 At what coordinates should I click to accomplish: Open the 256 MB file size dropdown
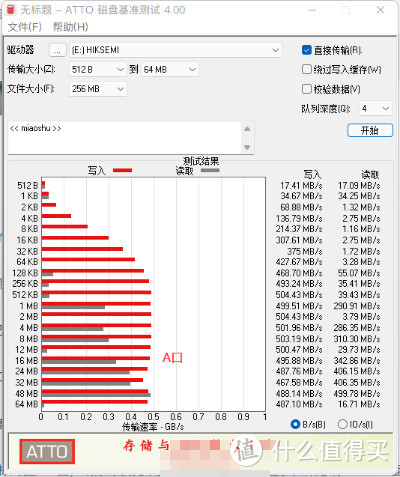tap(98, 89)
